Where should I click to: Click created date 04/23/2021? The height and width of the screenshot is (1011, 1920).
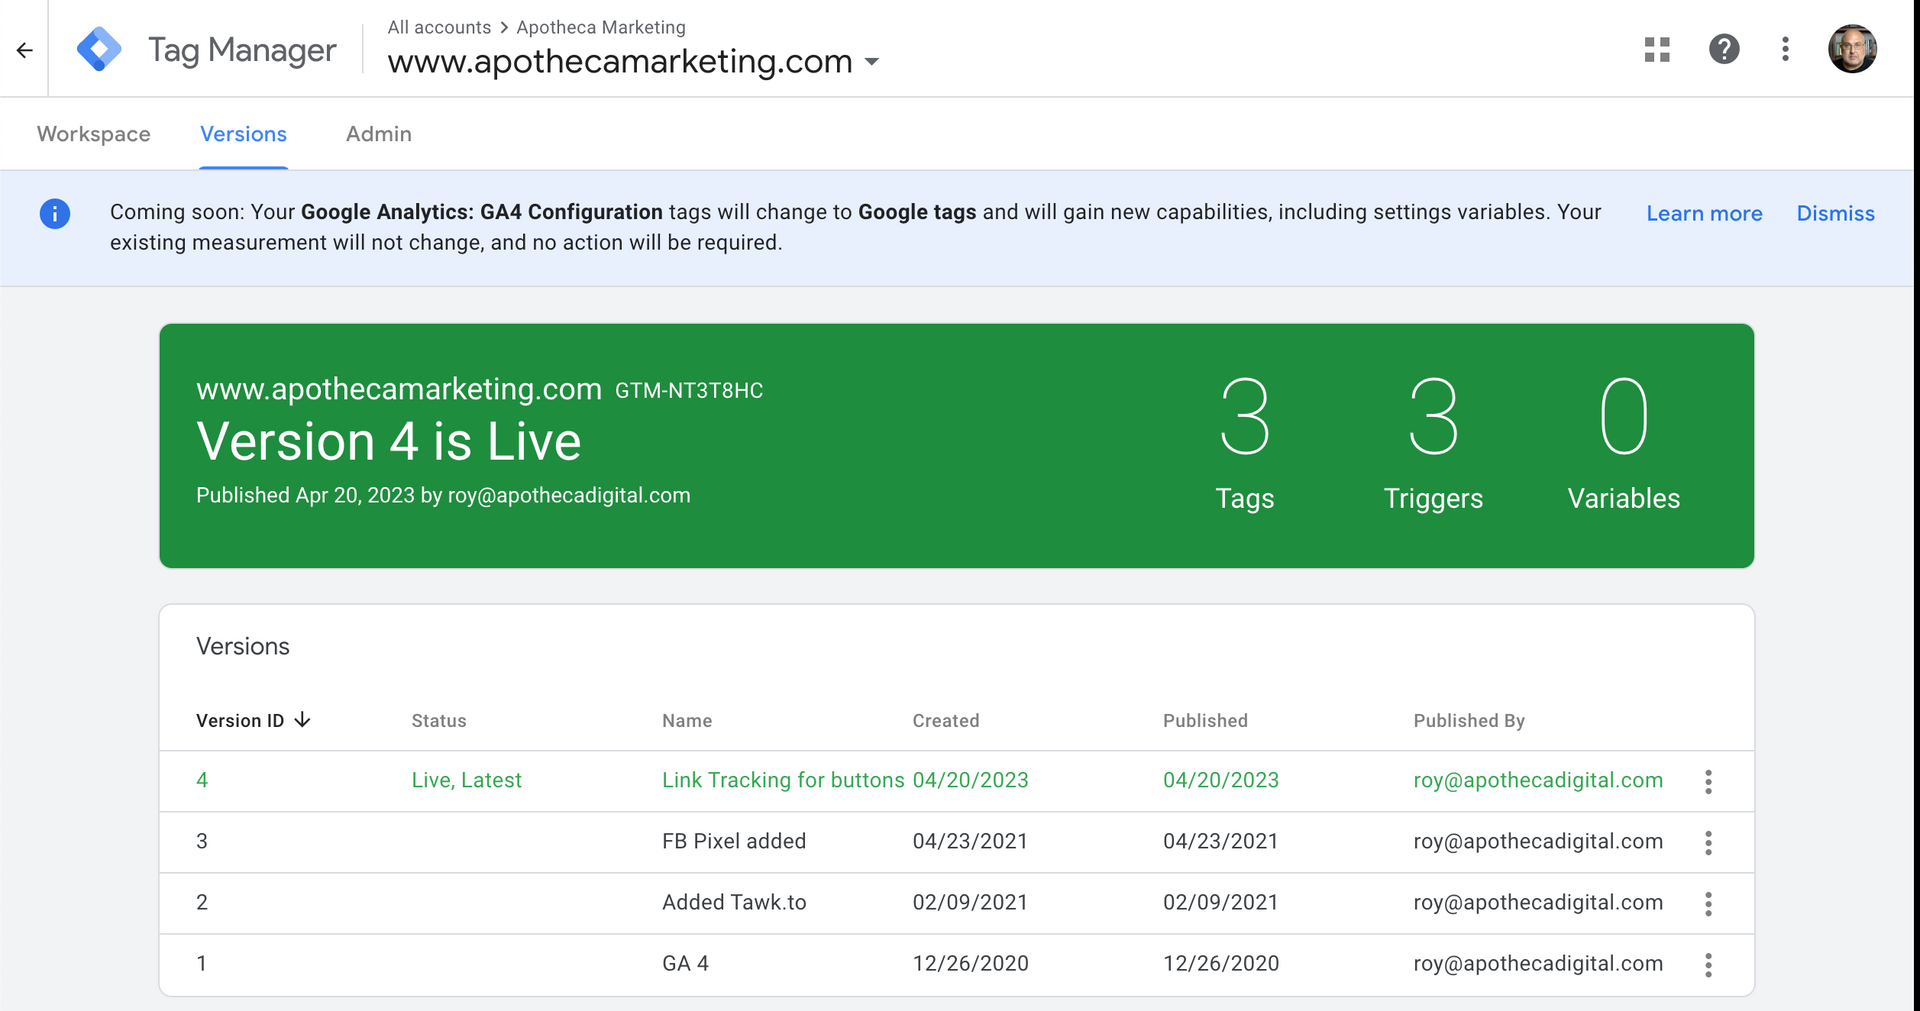click(x=970, y=841)
